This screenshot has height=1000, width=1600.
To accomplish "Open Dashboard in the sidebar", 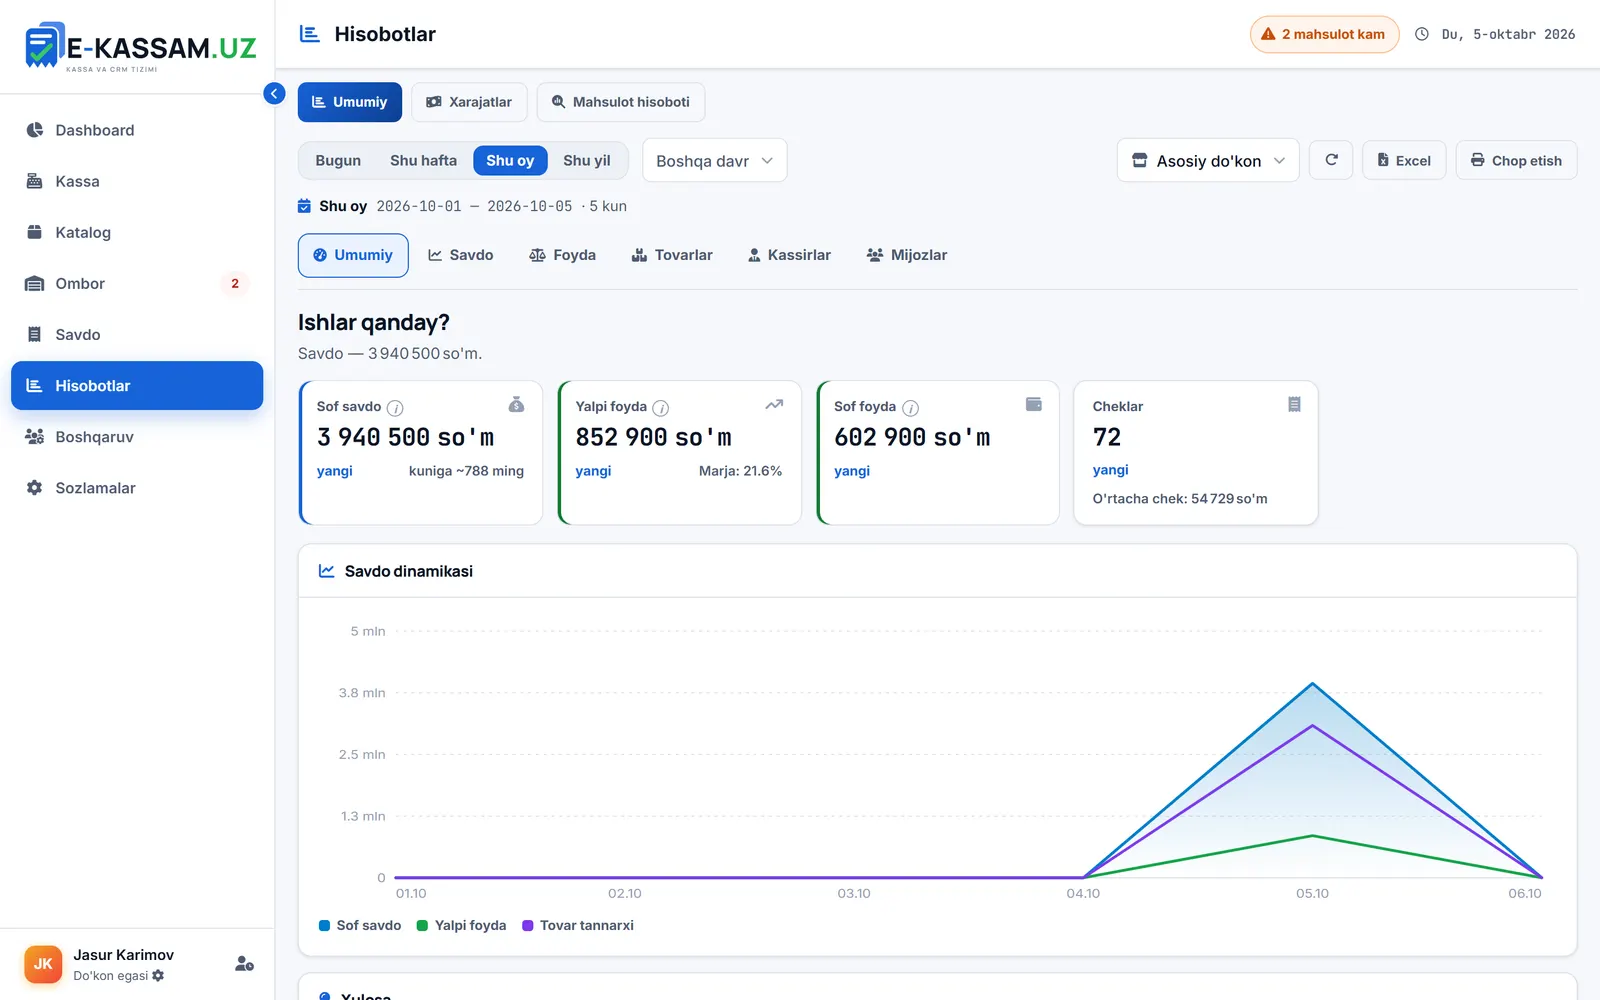I will [137, 130].
